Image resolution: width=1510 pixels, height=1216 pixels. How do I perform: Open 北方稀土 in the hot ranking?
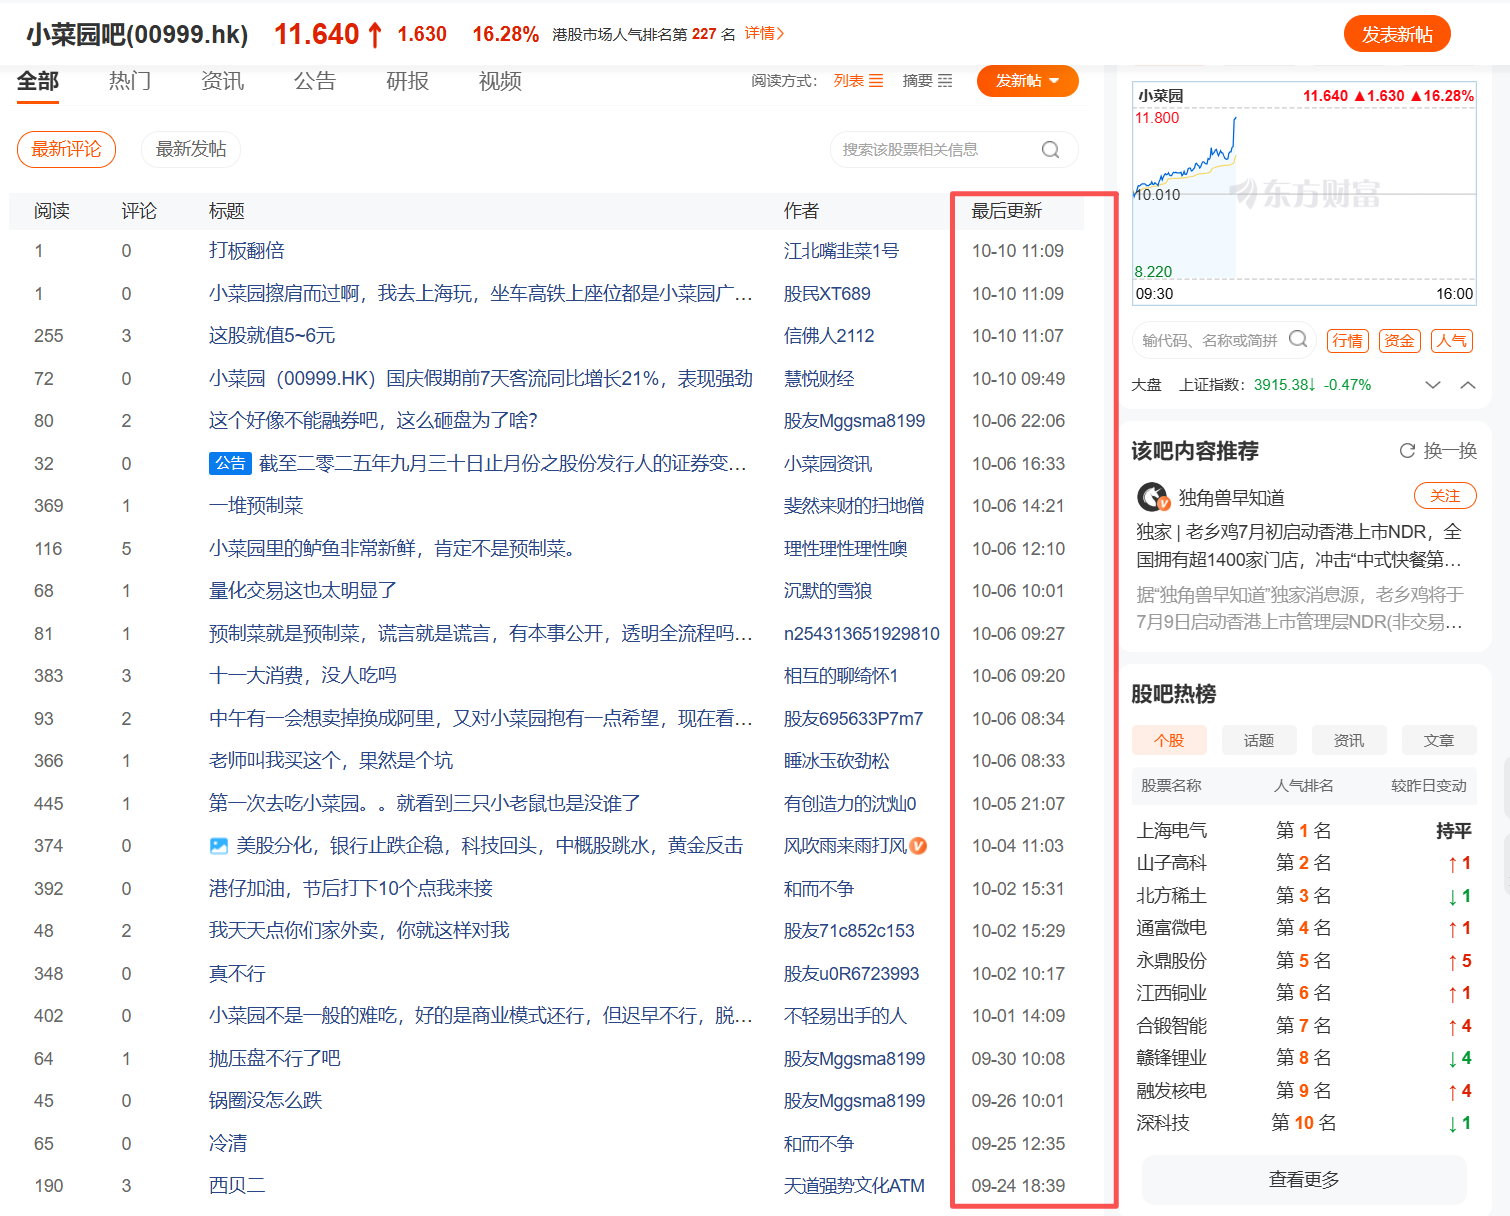[x=1171, y=896]
